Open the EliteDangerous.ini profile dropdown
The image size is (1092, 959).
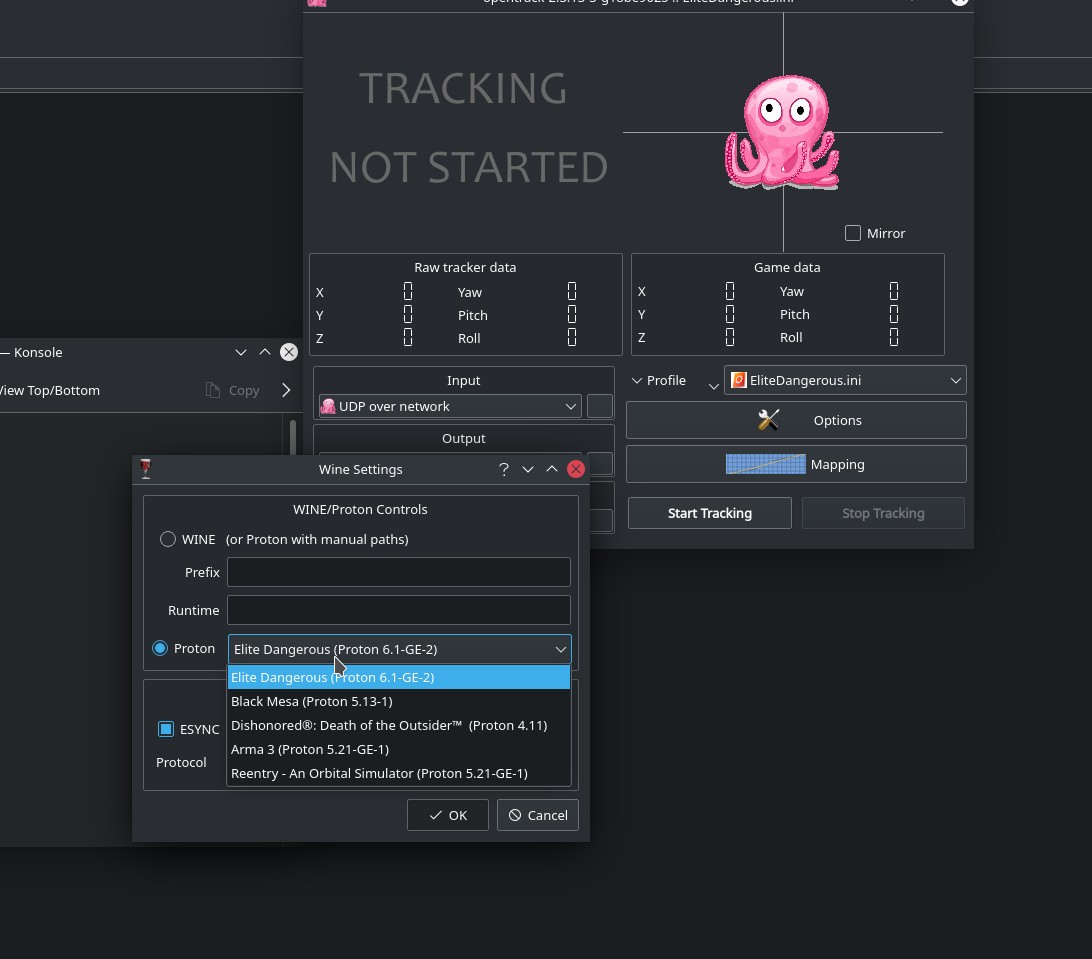coord(845,380)
